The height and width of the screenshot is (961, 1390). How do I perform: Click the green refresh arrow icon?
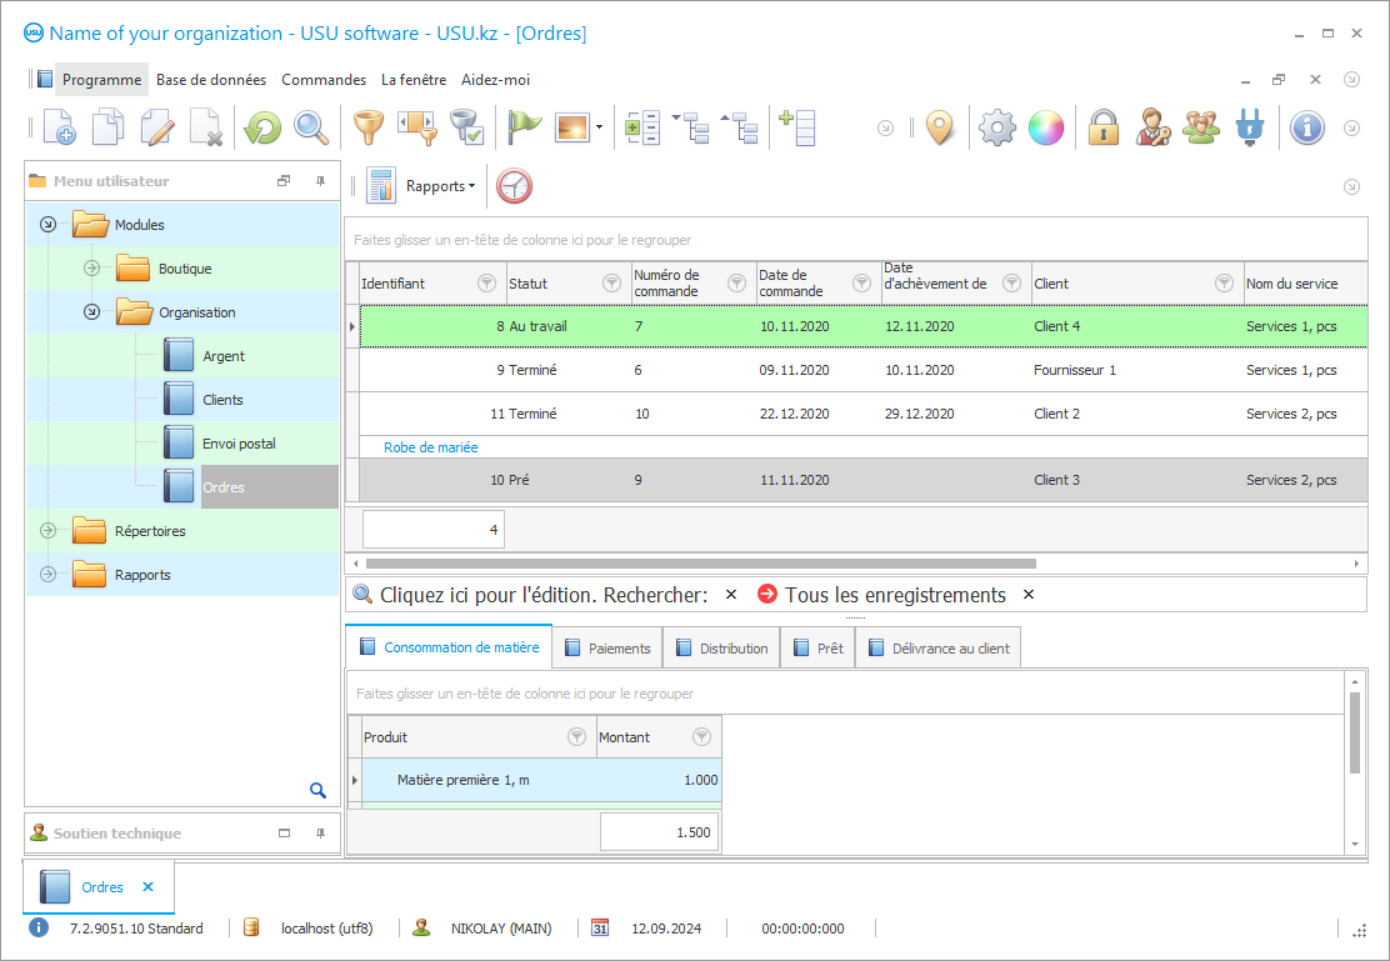point(263,128)
